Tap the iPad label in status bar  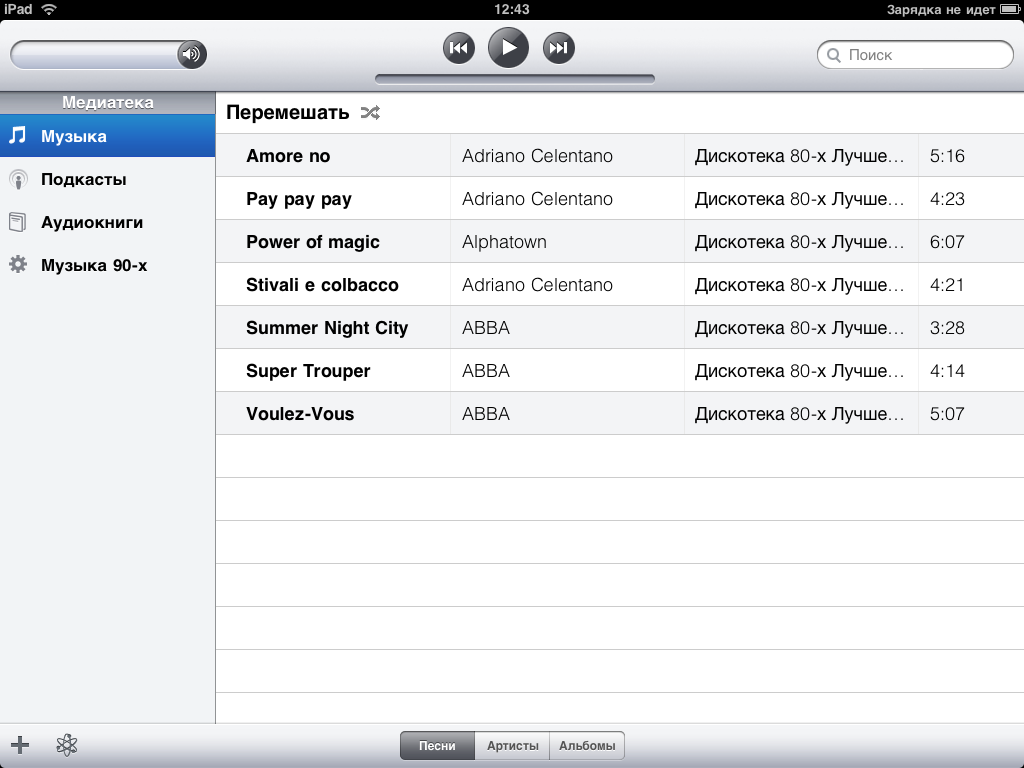pos(18,9)
